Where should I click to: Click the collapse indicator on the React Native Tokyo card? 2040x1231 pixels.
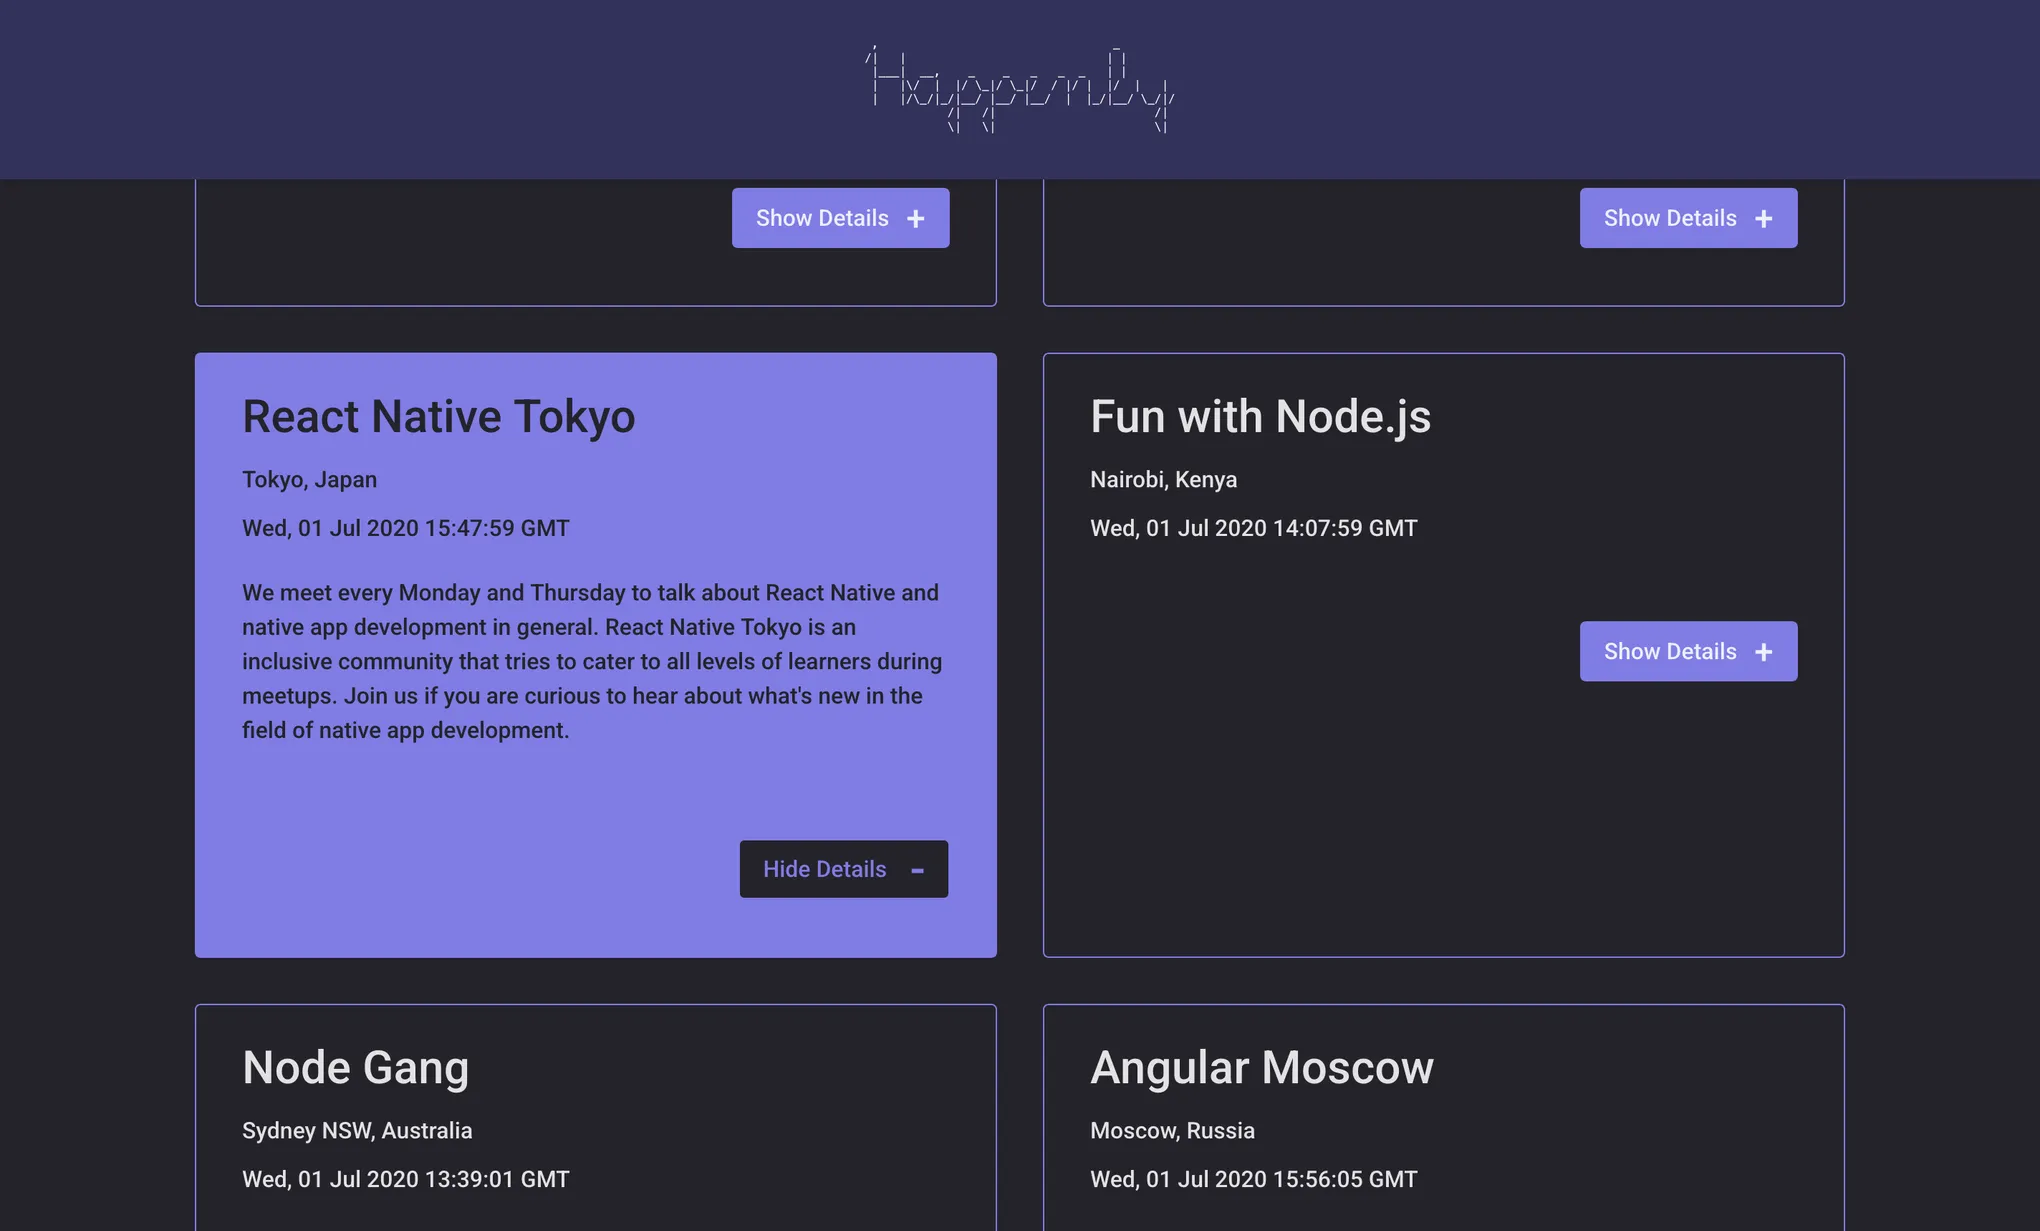click(917, 870)
